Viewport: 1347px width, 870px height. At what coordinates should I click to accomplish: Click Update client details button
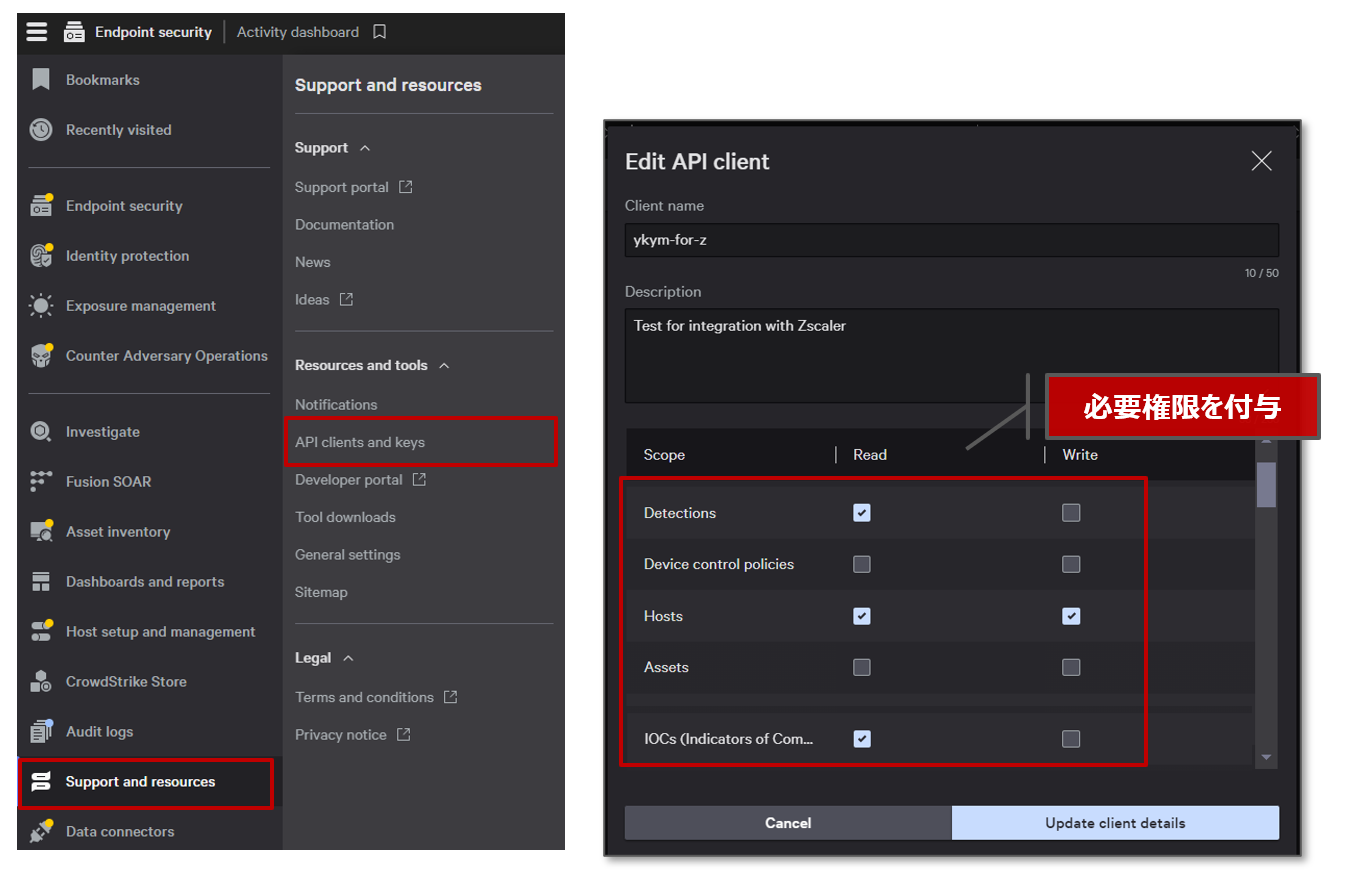[x=1115, y=823]
